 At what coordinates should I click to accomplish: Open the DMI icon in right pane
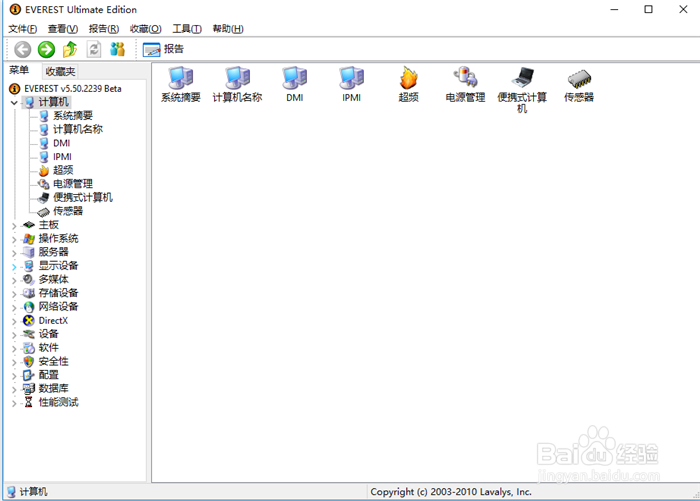coord(295,84)
